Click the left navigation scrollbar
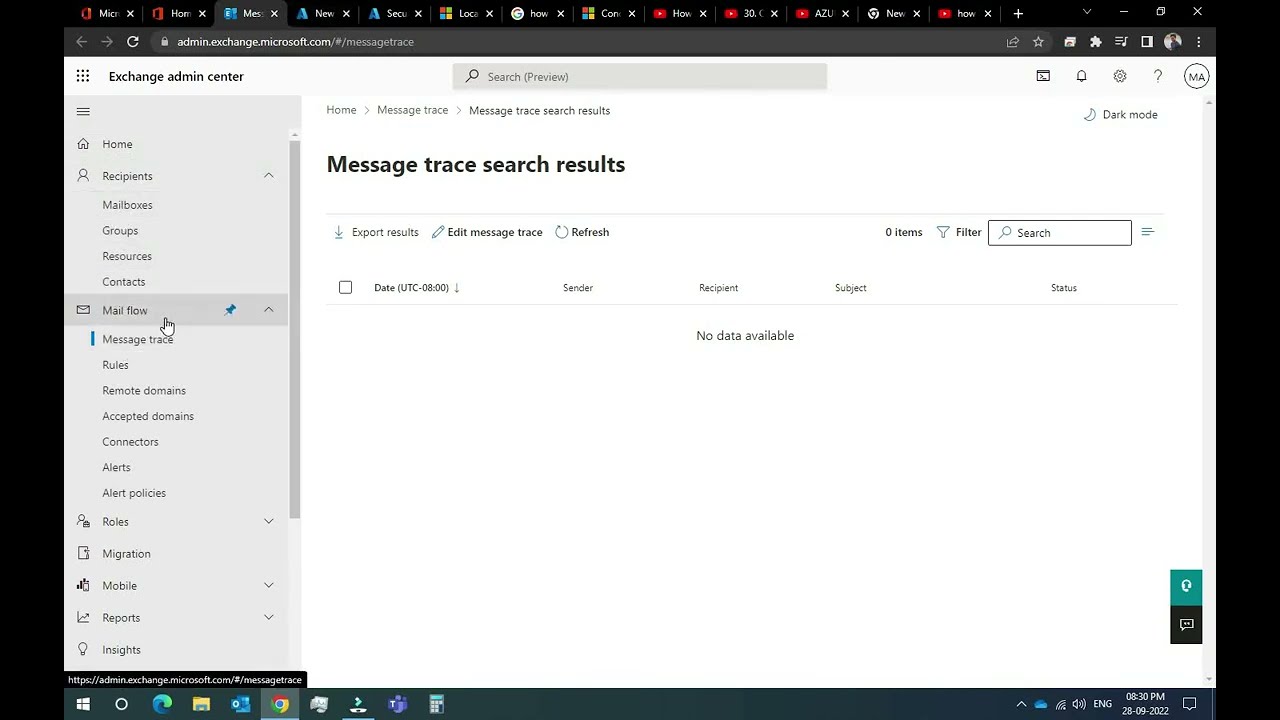Image resolution: width=1280 pixels, height=720 pixels. [294, 330]
